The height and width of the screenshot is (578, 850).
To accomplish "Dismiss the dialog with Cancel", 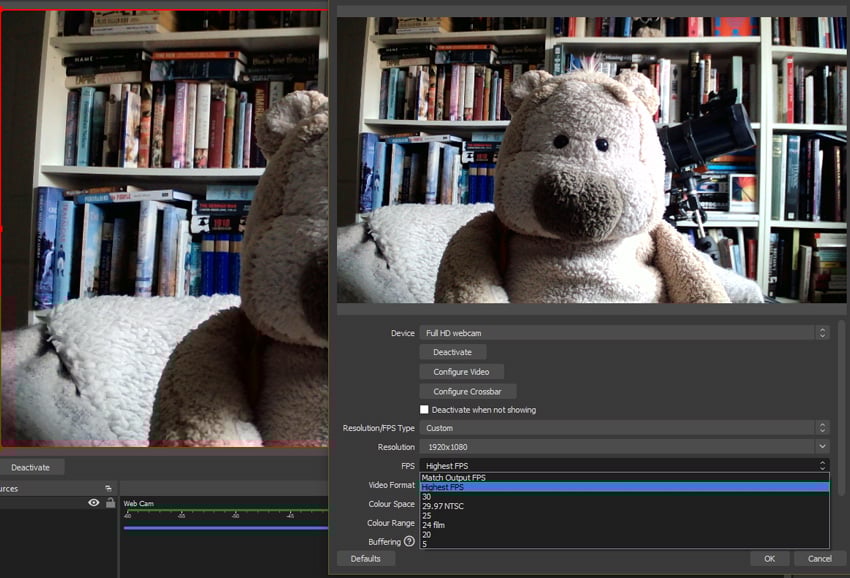I will (820, 559).
